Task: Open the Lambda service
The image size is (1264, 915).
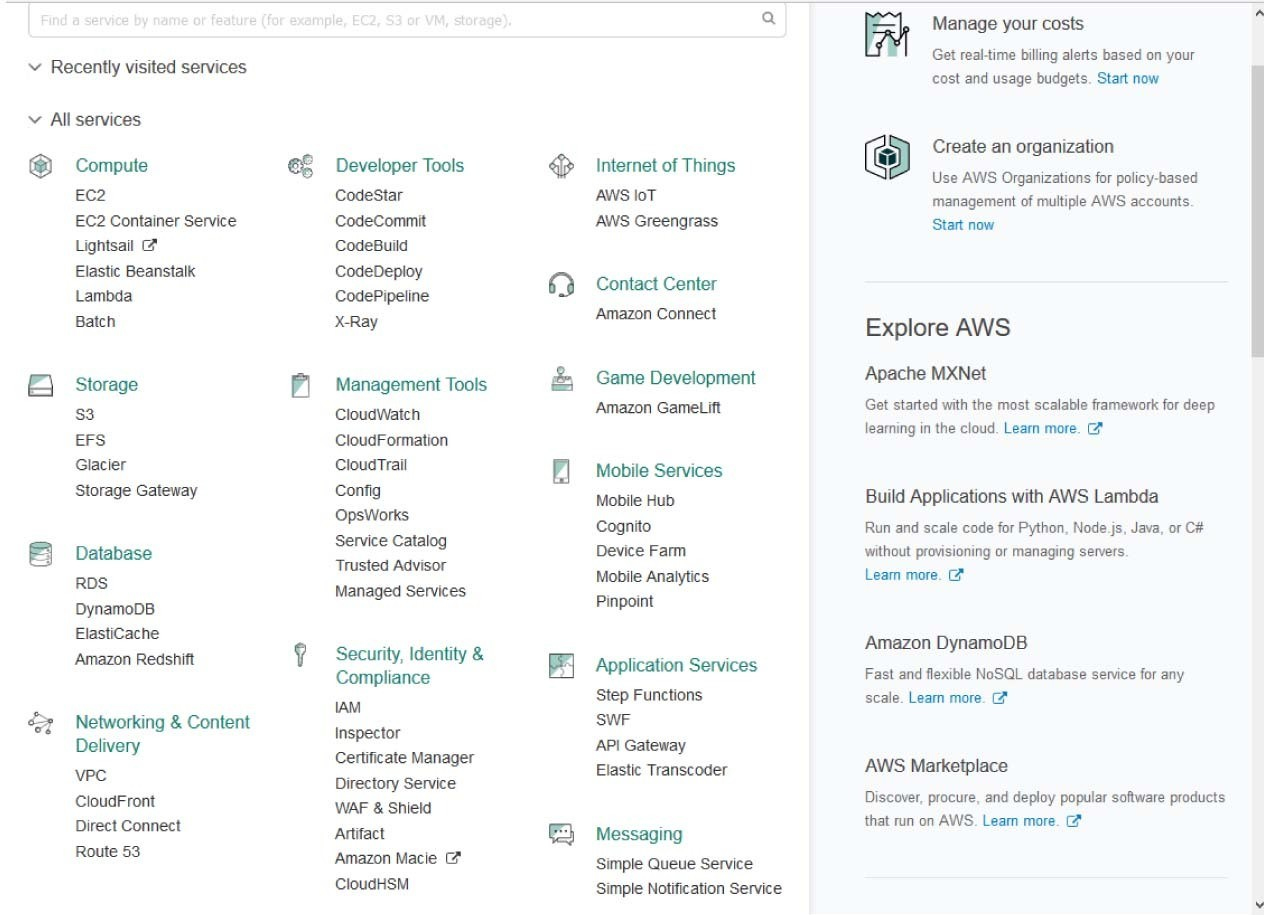Action: click(x=103, y=296)
